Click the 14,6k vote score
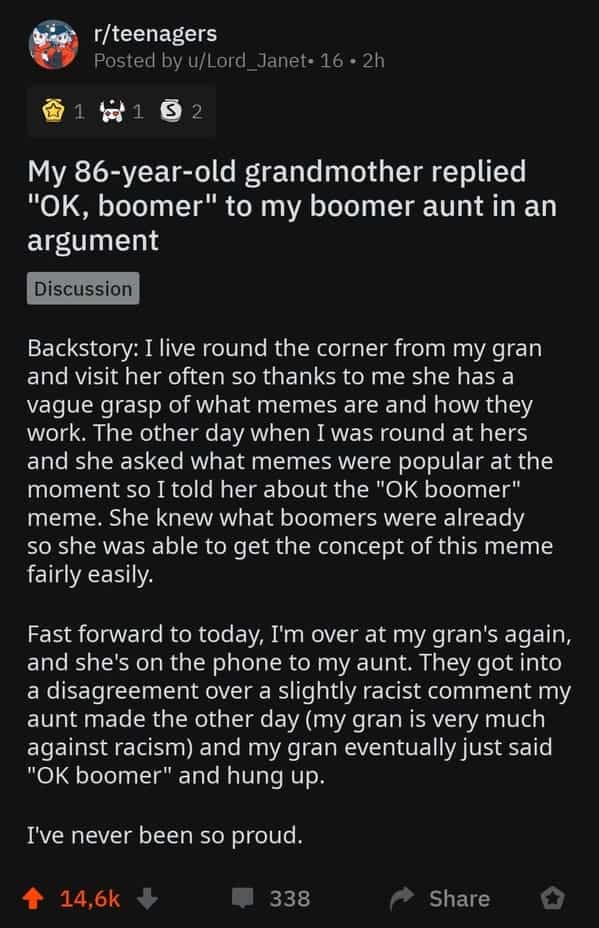Viewport: 599px width, 928px height. click(90, 899)
